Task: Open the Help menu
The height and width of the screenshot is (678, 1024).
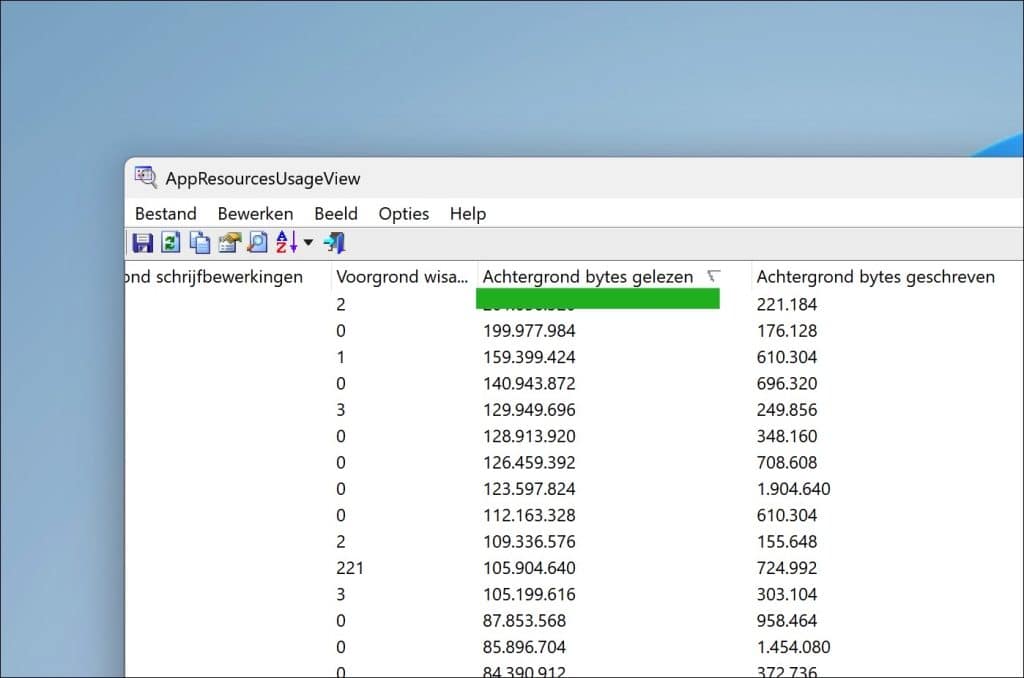Action: pos(468,214)
